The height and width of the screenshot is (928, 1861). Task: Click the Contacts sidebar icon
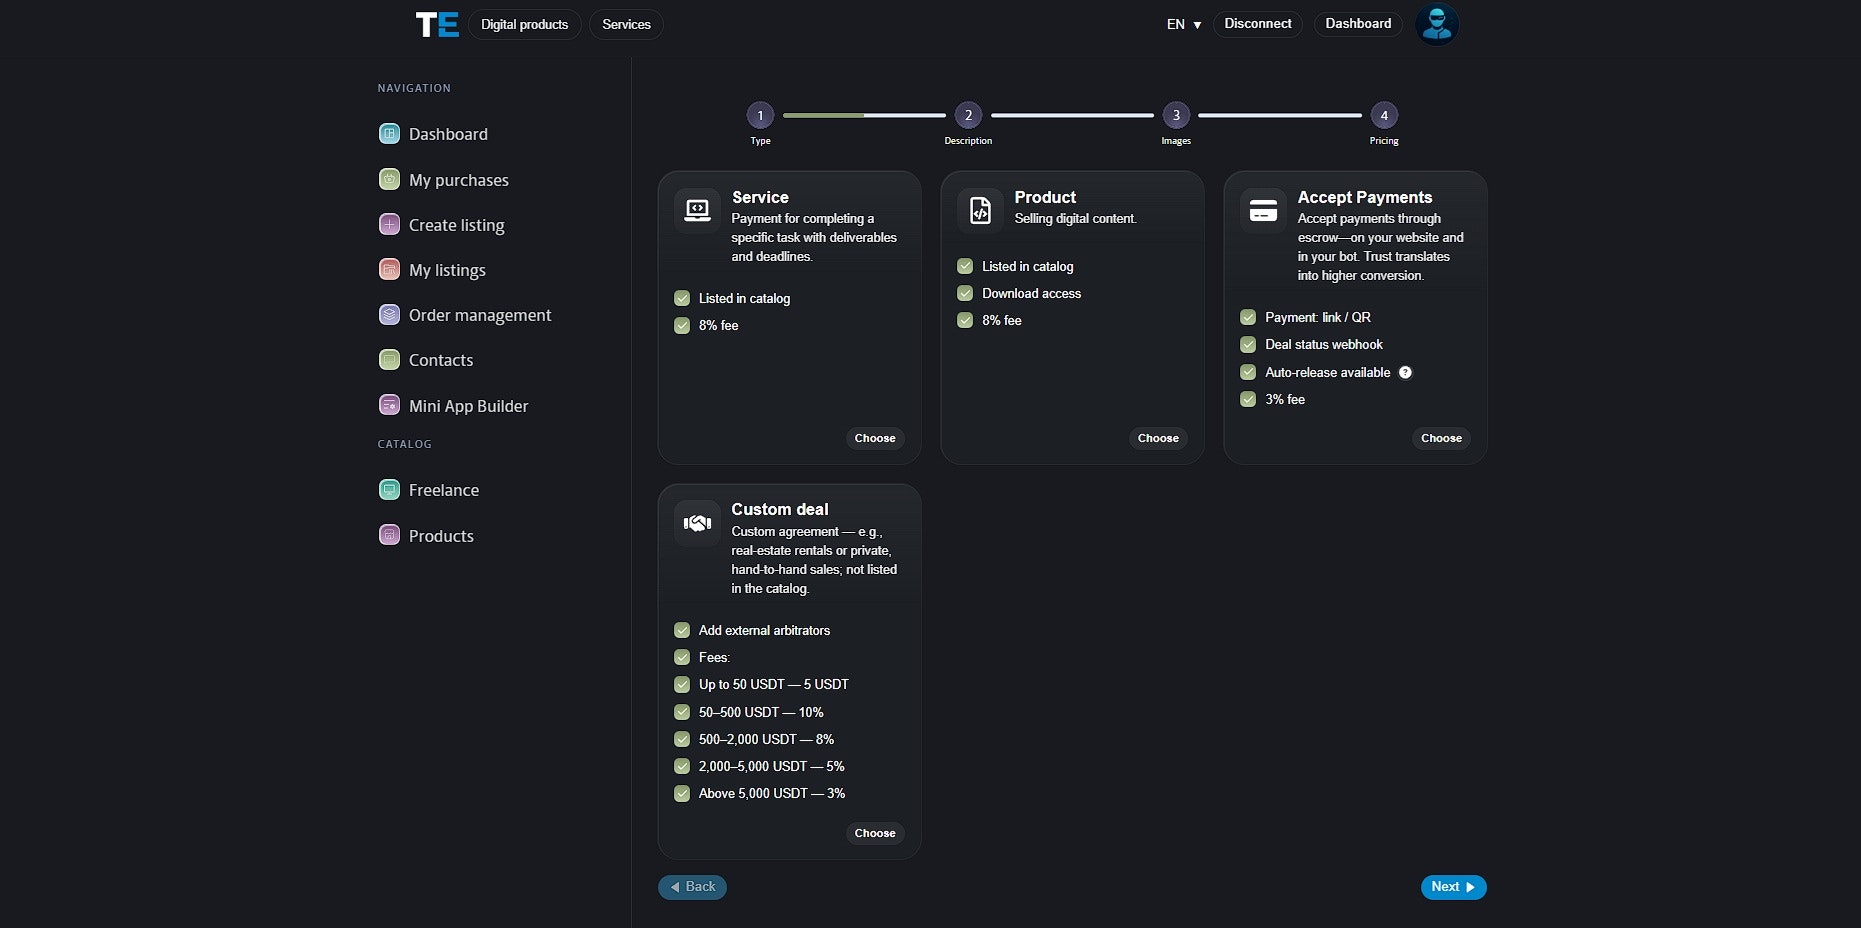390,360
